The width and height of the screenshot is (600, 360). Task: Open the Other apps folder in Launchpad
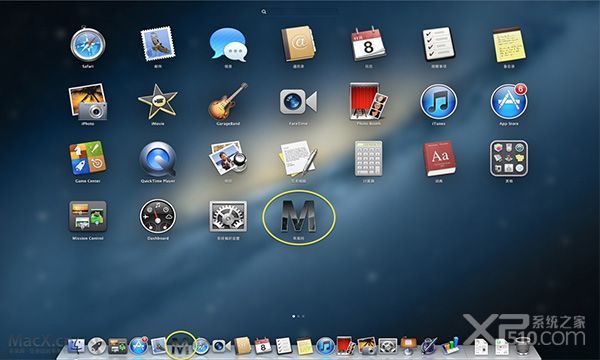click(x=509, y=158)
